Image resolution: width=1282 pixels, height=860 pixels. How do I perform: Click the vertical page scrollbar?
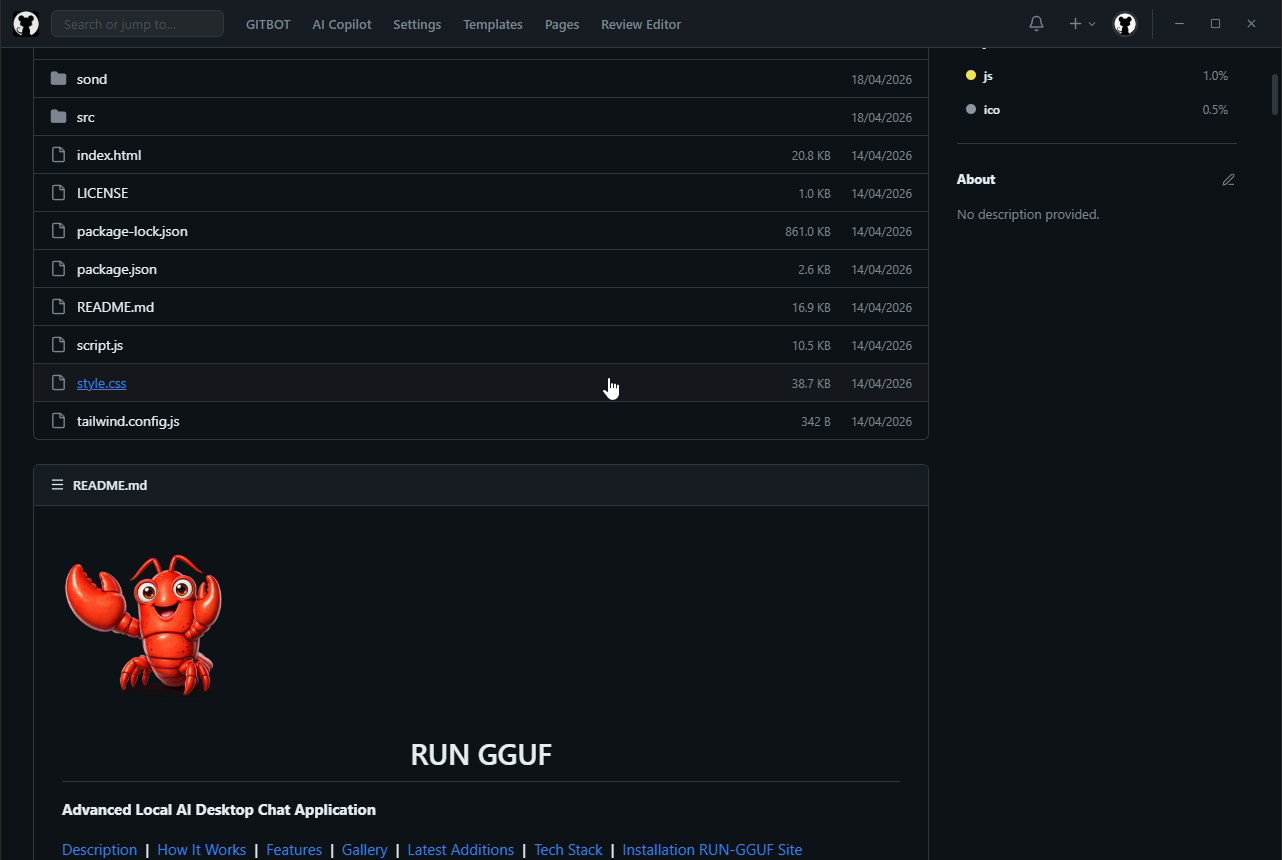[1274, 95]
